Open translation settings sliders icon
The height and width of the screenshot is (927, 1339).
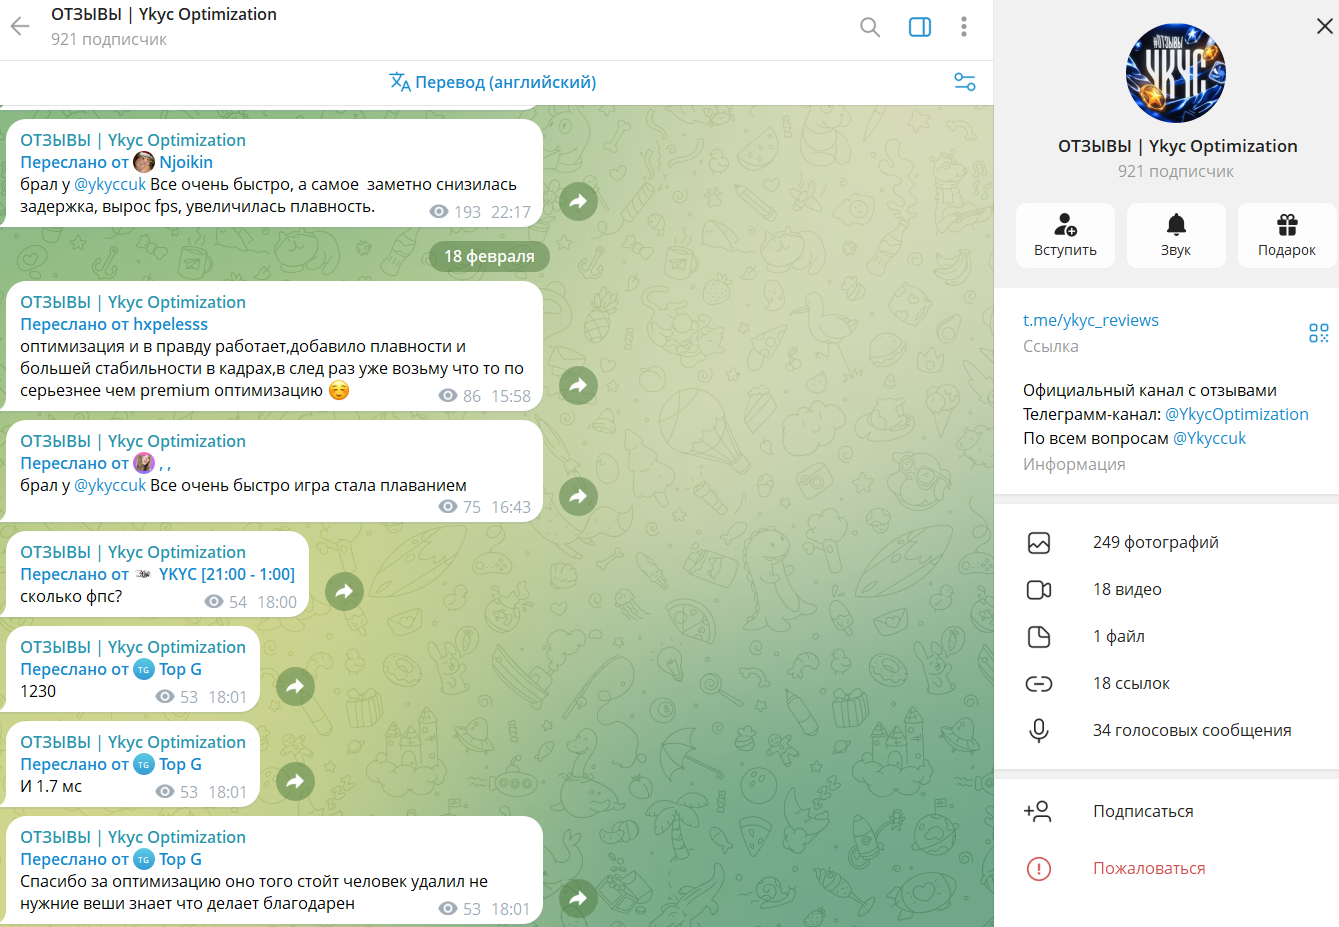point(965,82)
